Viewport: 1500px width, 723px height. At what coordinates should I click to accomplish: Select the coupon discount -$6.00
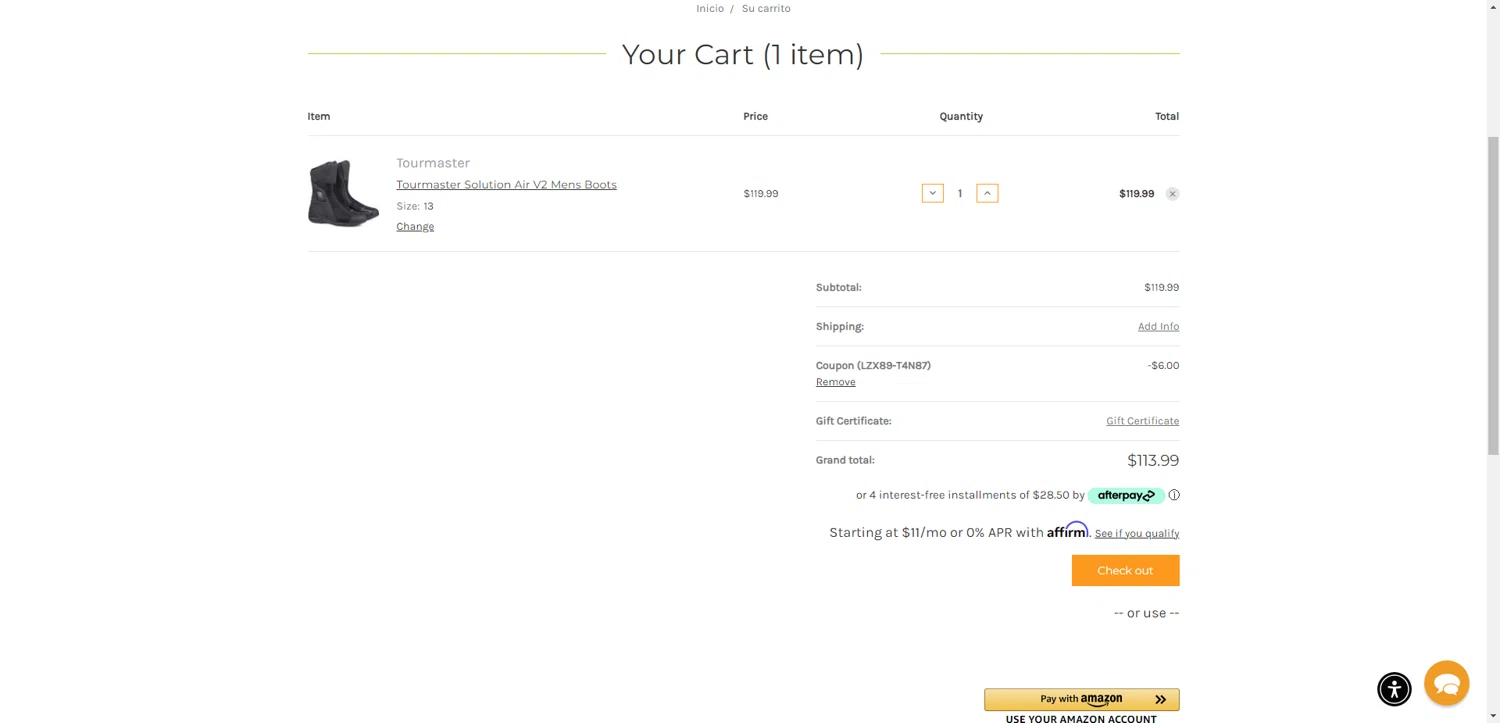pyautogui.click(x=1163, y=366)
